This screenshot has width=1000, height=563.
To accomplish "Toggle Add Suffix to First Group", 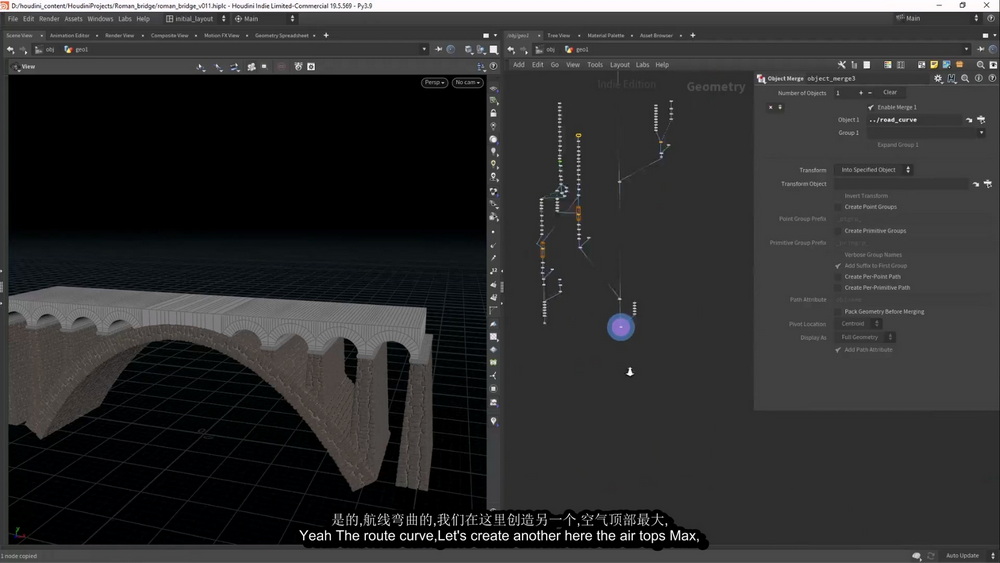I will (x=838, y=266).
